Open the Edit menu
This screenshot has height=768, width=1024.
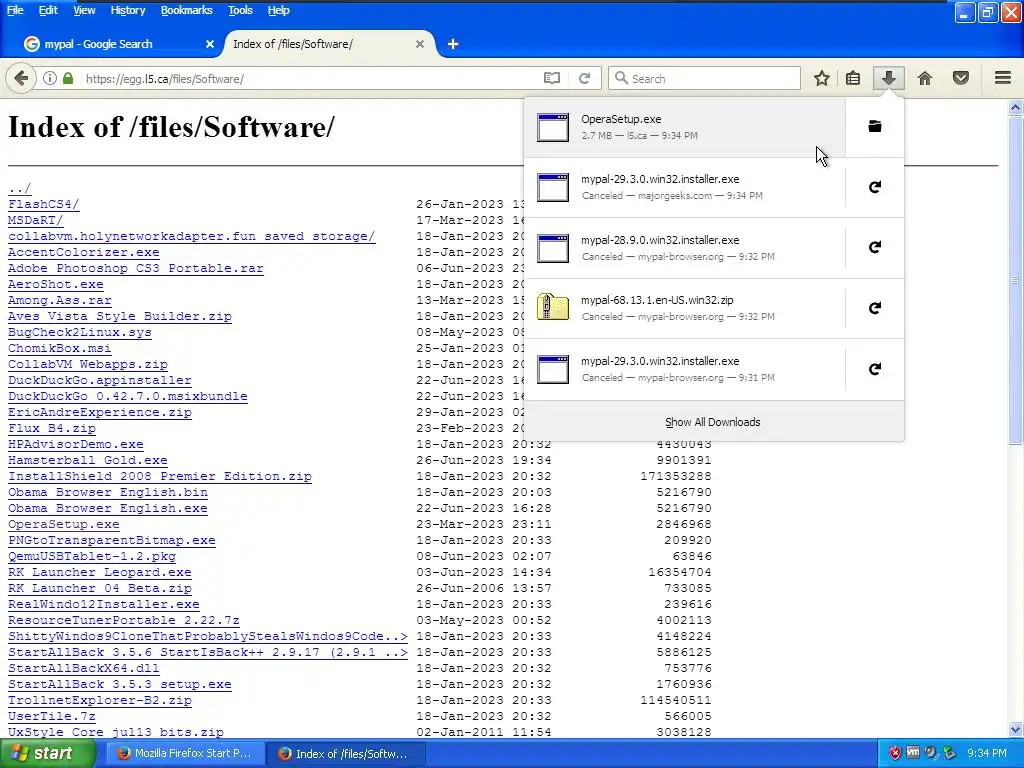(x=48, y=10)
